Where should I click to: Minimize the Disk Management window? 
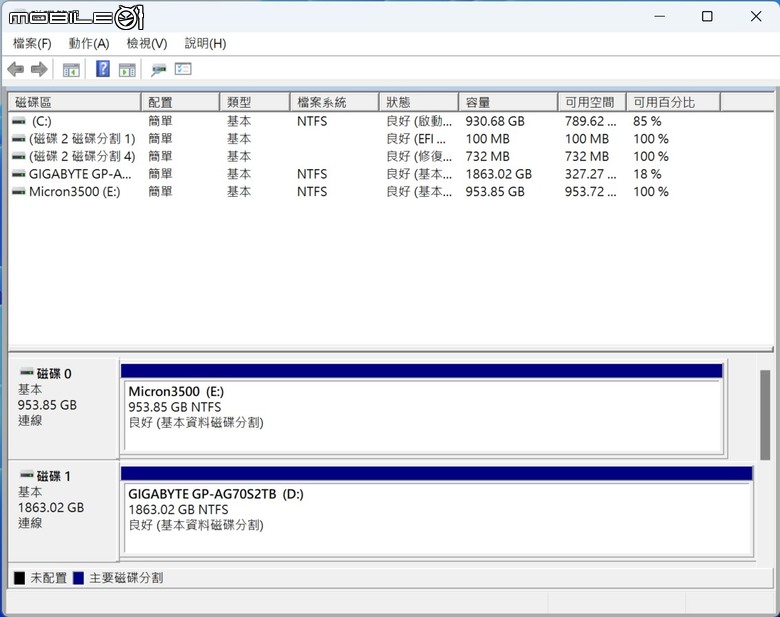(660, 16)
